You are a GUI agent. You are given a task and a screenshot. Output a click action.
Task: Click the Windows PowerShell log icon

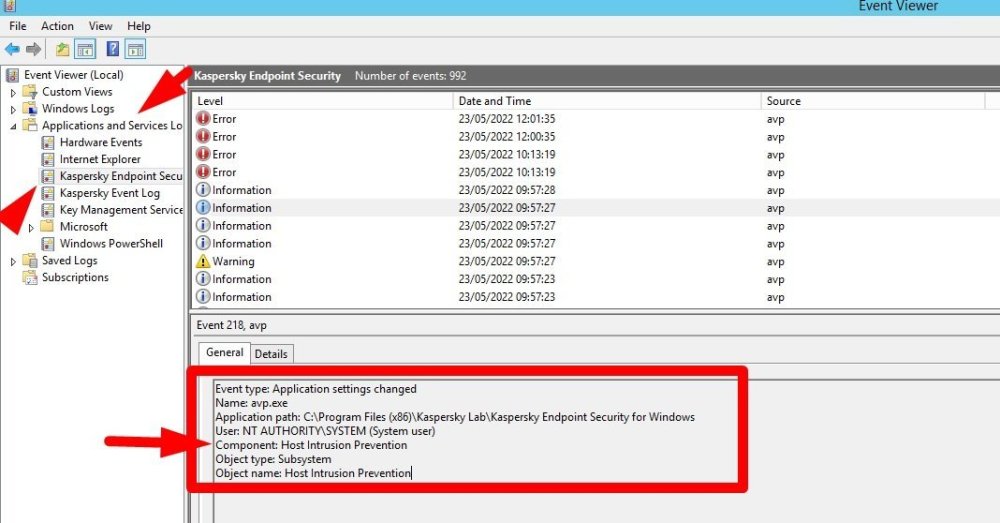coord(48,244)
